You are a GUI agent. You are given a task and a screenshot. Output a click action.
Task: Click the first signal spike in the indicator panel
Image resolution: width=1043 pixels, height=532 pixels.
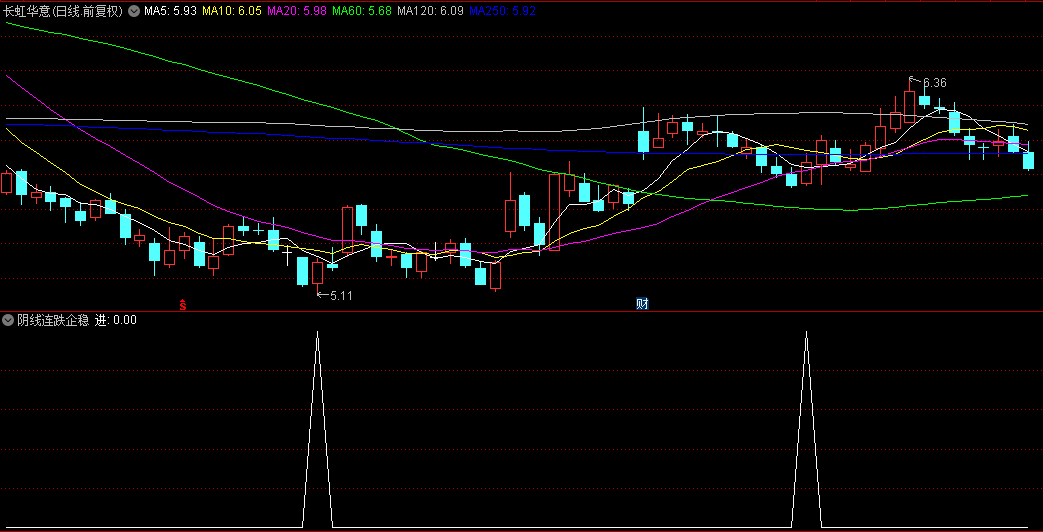(x=317, y=429)
